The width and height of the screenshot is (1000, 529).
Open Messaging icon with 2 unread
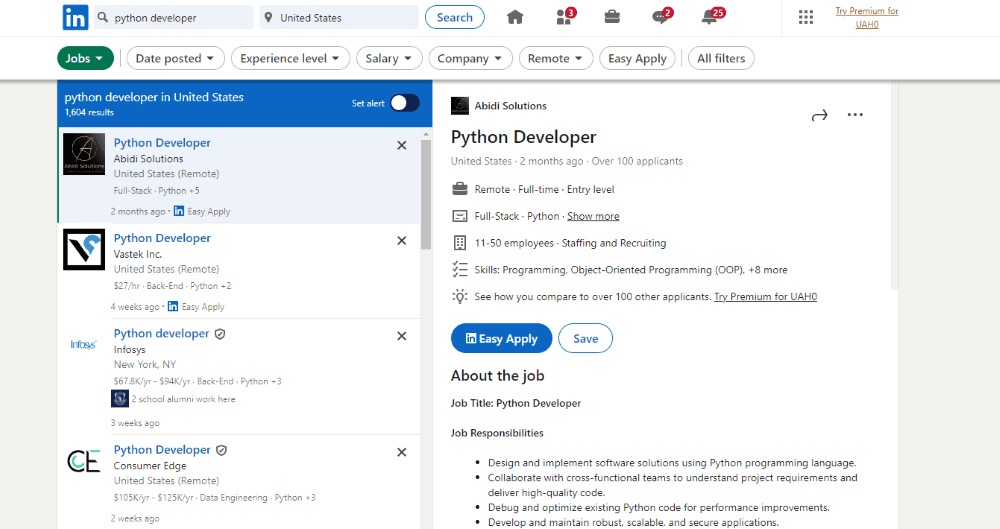tap(661, 17)
